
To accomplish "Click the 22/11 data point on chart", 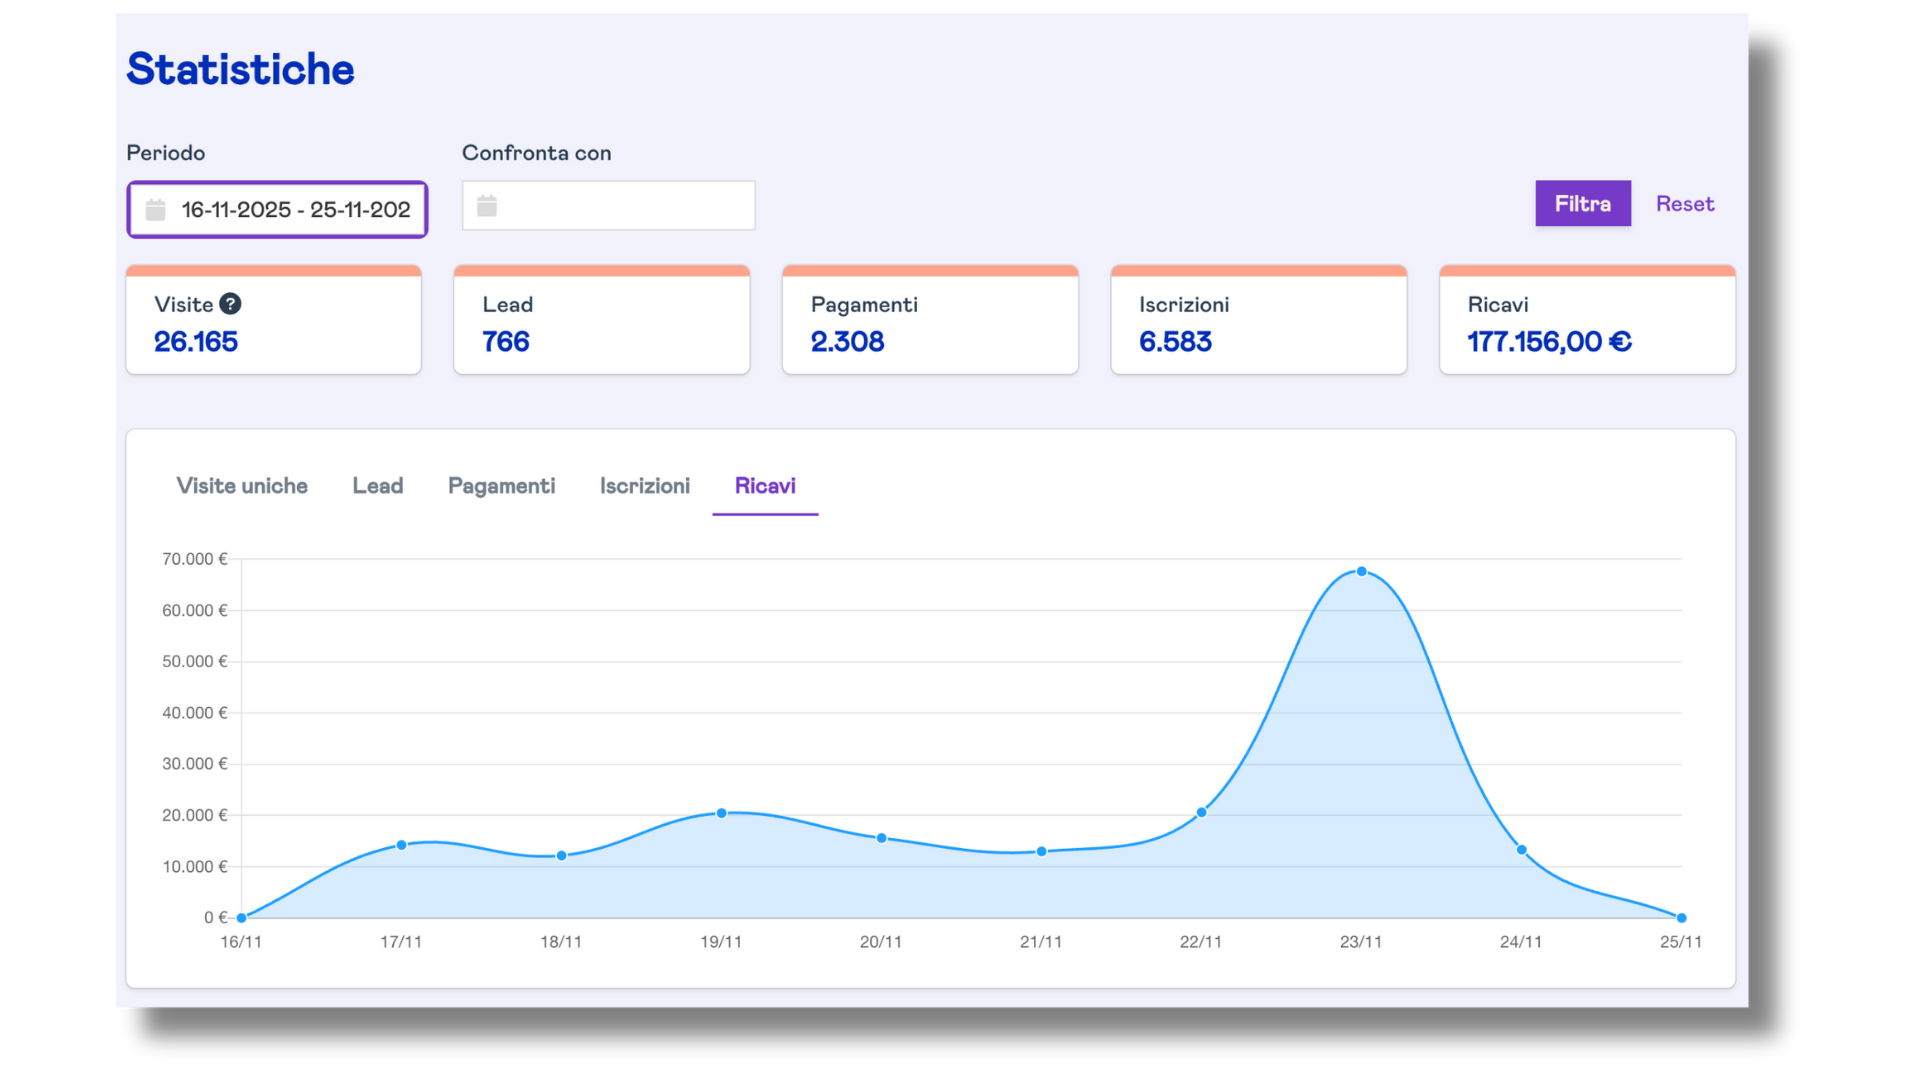I will coord(1201,813).
